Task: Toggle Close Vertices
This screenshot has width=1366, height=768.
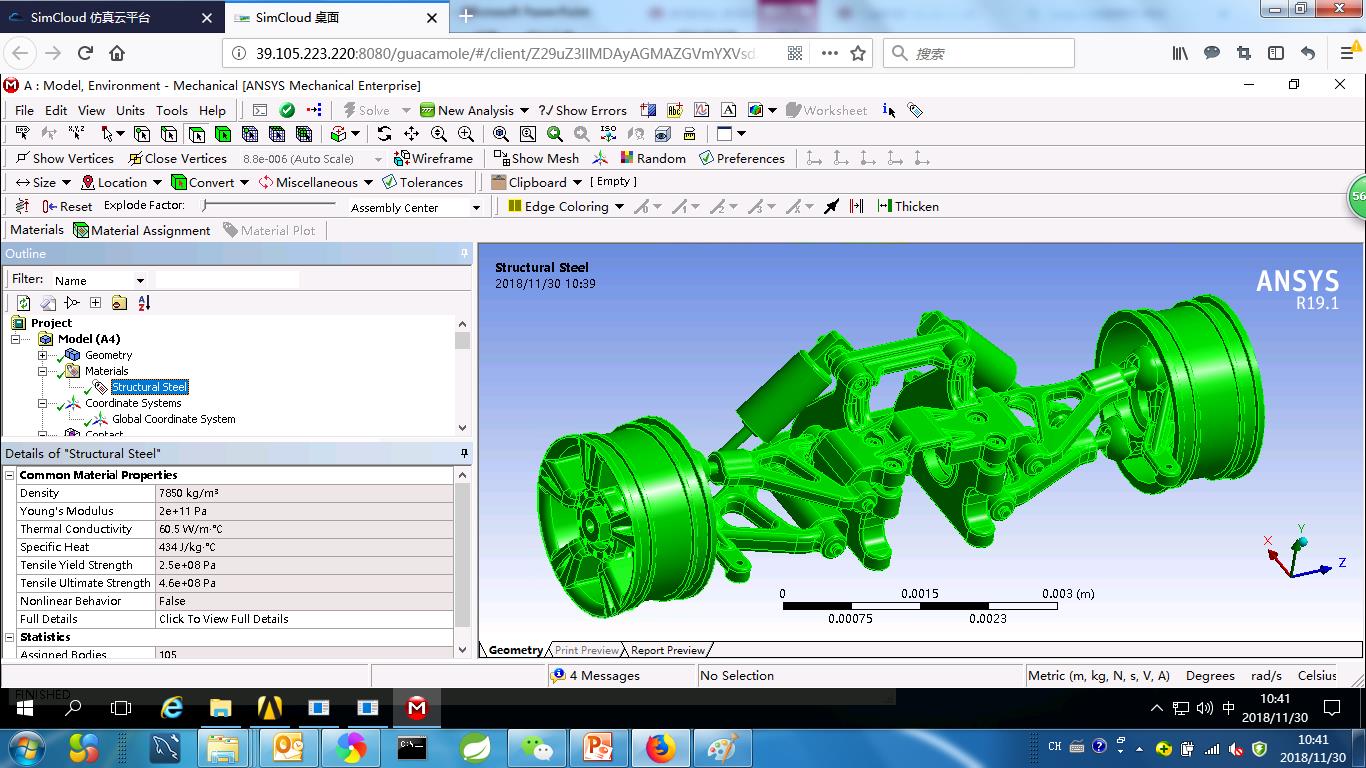Action: pyautogui.click(x=177, y=158)
